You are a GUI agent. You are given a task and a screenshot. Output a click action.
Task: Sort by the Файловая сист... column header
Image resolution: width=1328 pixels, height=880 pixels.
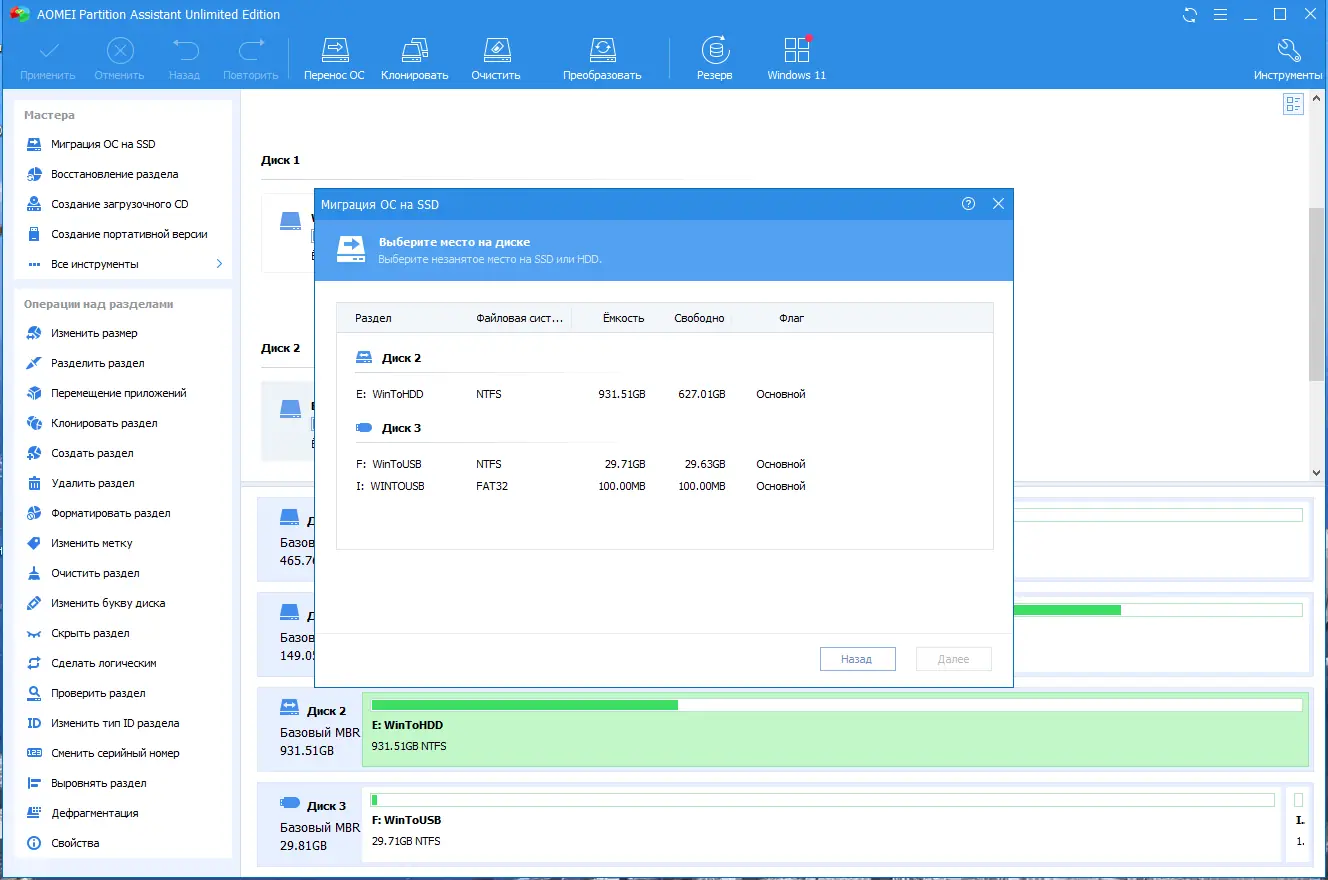pyautogui.click(x=520, y=318)
